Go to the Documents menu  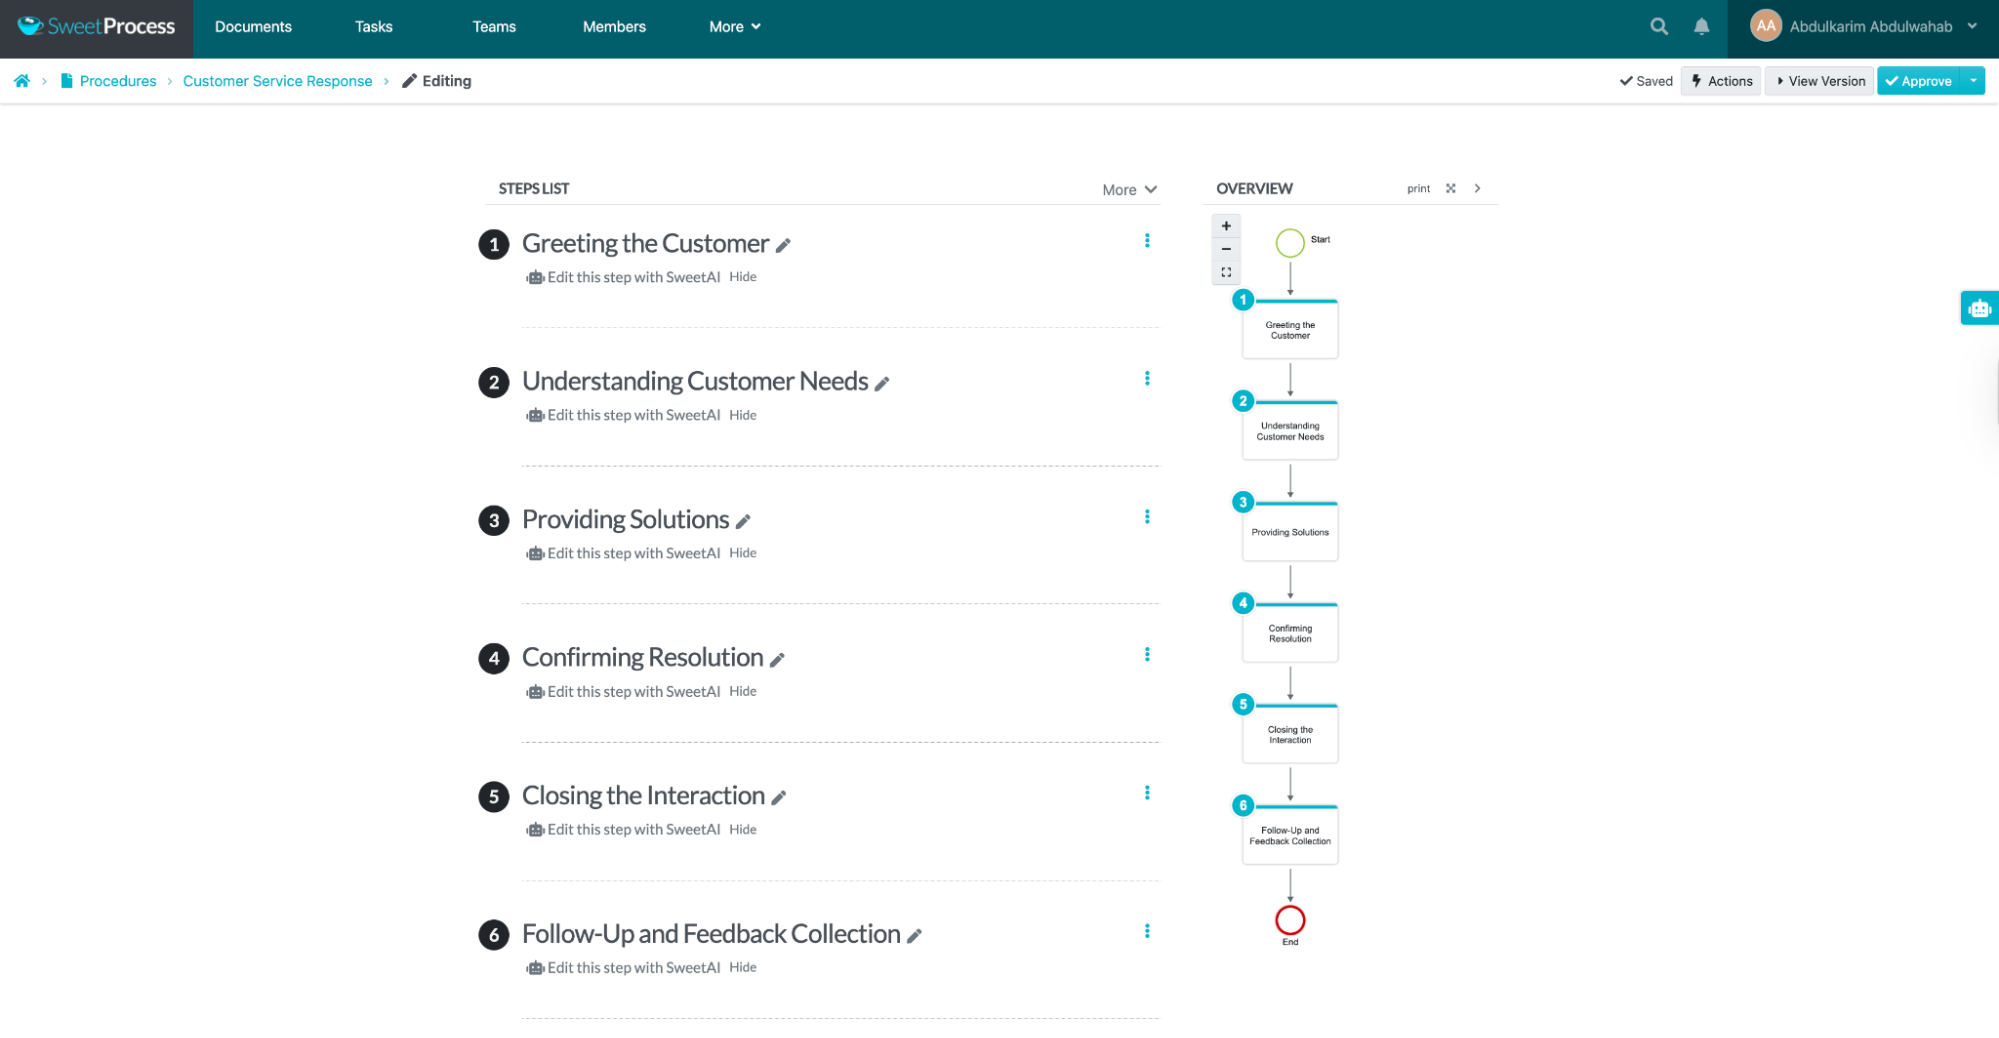tap(253, 27)
